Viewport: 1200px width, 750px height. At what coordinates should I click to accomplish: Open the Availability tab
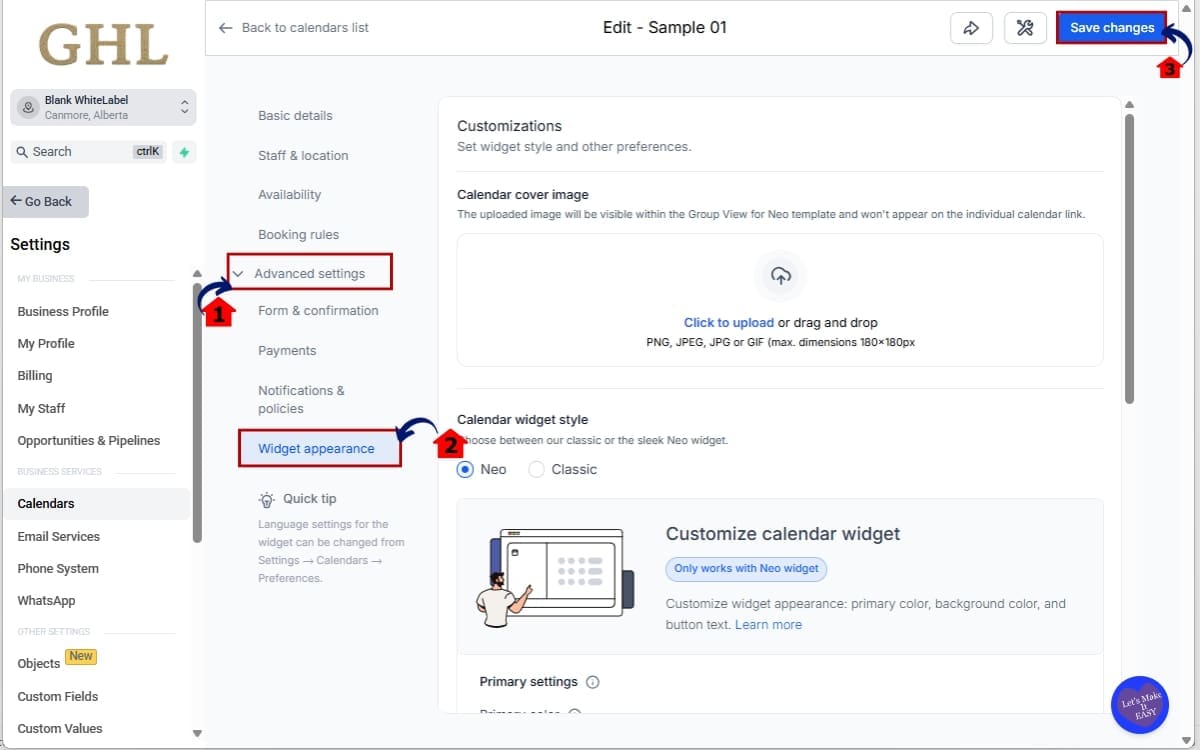290,195
